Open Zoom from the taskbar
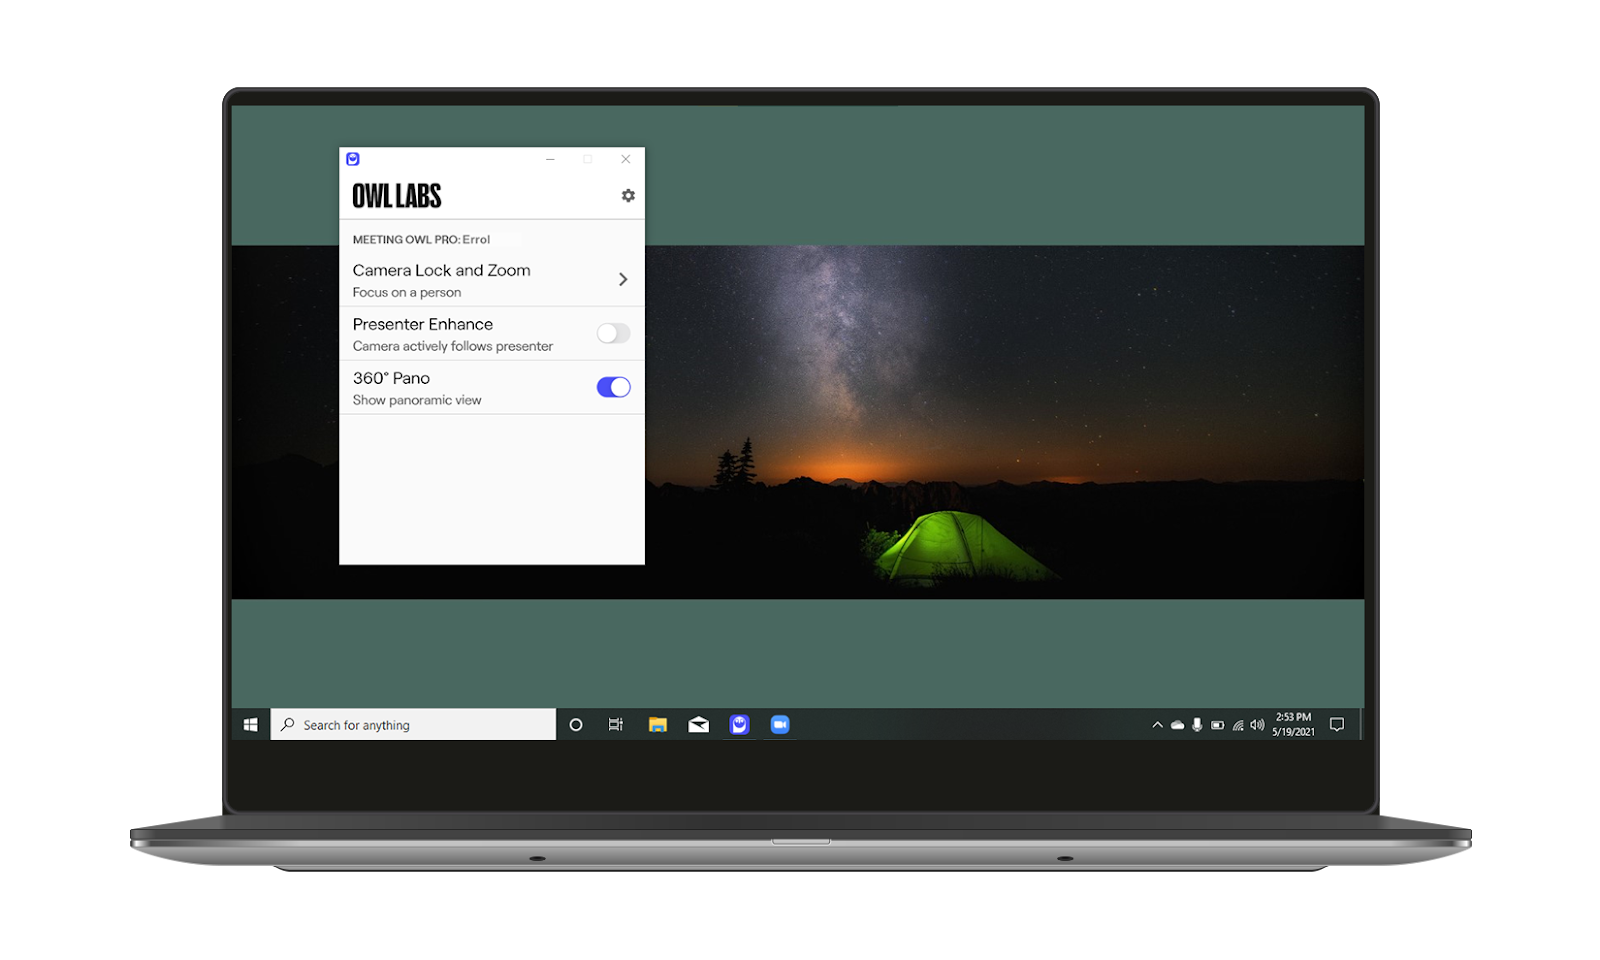Image resolution: width=1600 pixels, height=960 pixels. 780,725
